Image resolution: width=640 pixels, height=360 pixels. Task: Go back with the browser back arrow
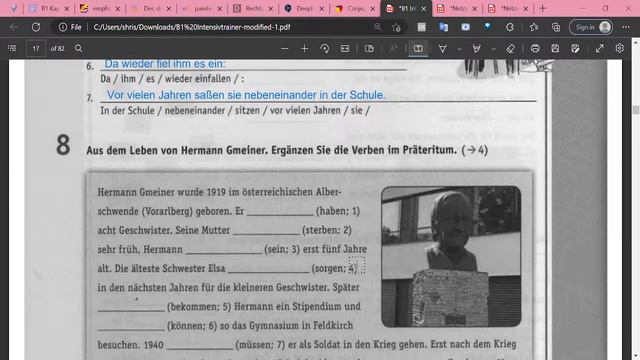coord(14,27)
